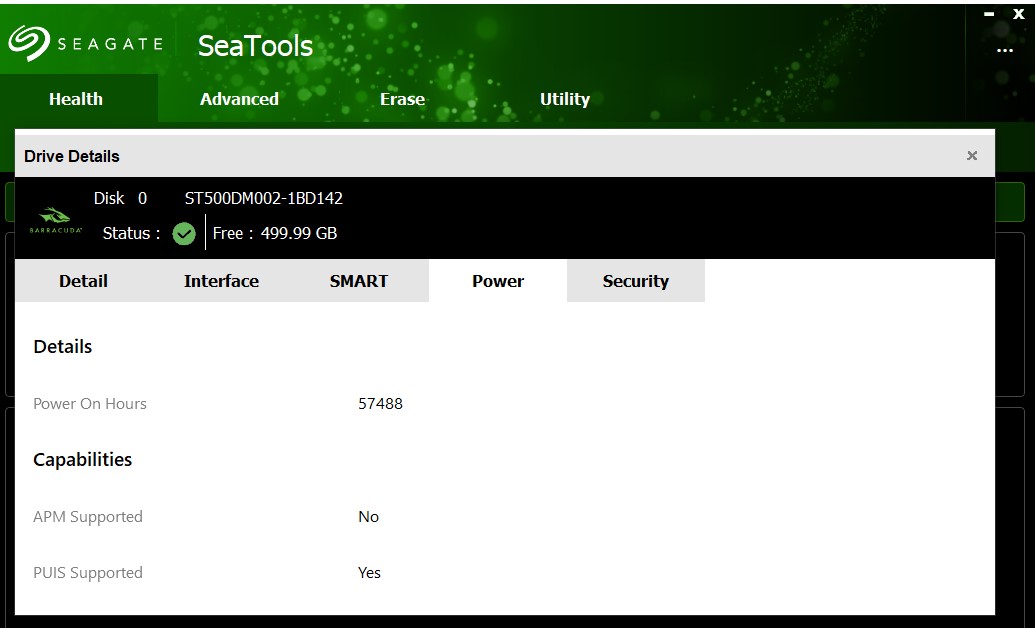
Task: Click the Seagate spiral logo
Action: (x=25, y=42)
